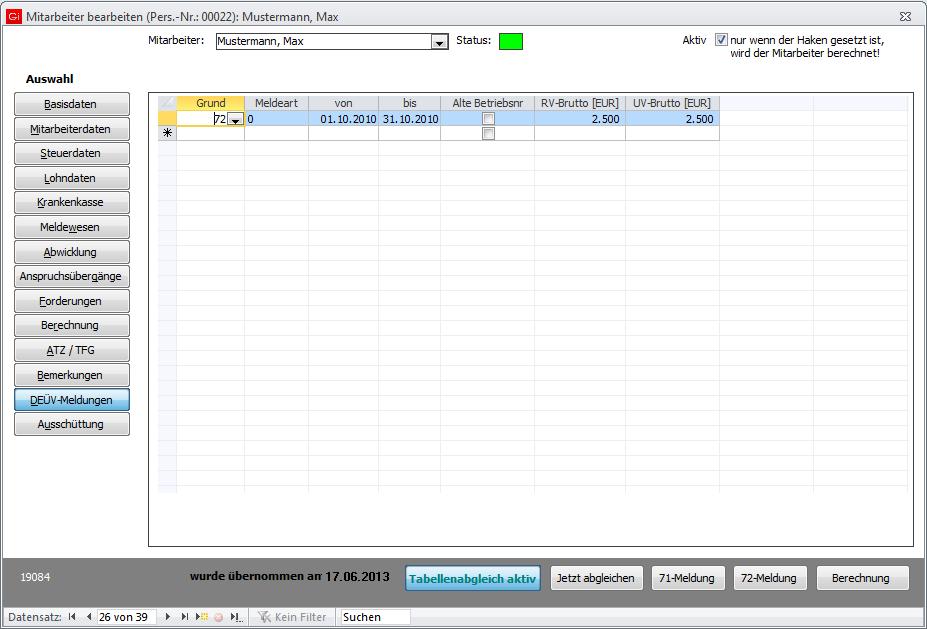Click the date 17.06.2013
927x629 pixels.
pyautogui.click(x=357, y=576)
